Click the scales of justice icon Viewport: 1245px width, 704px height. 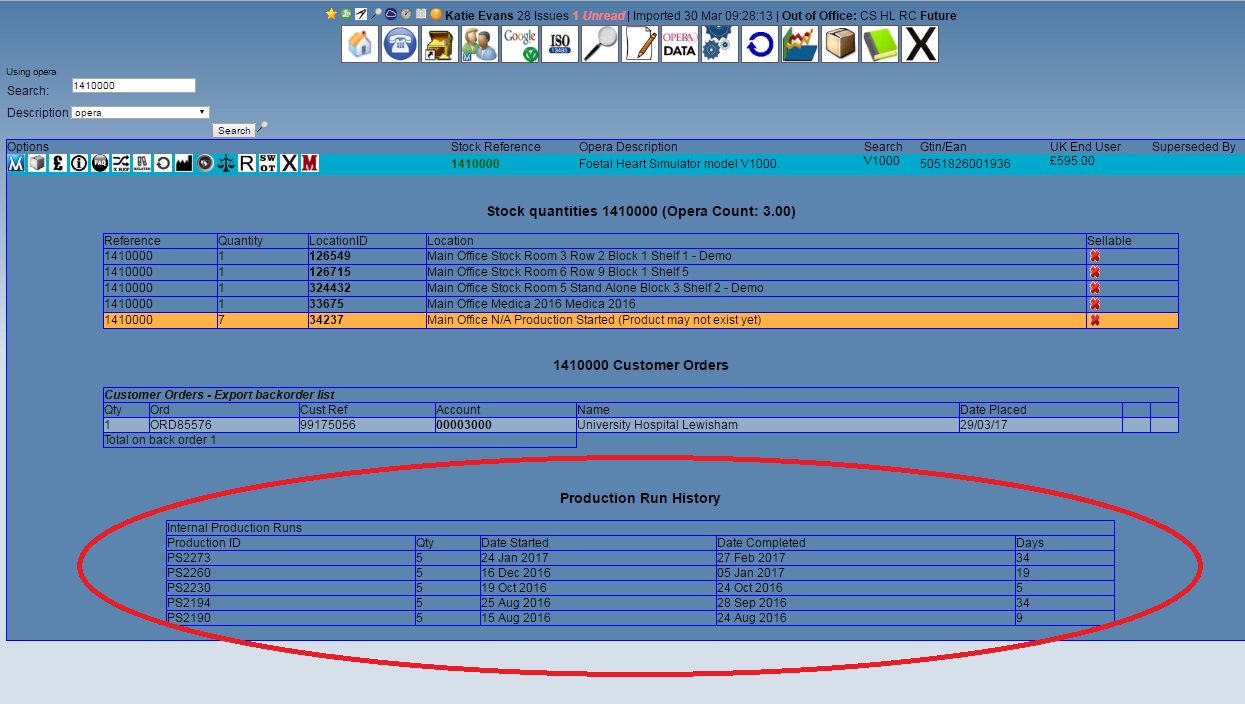226,163
